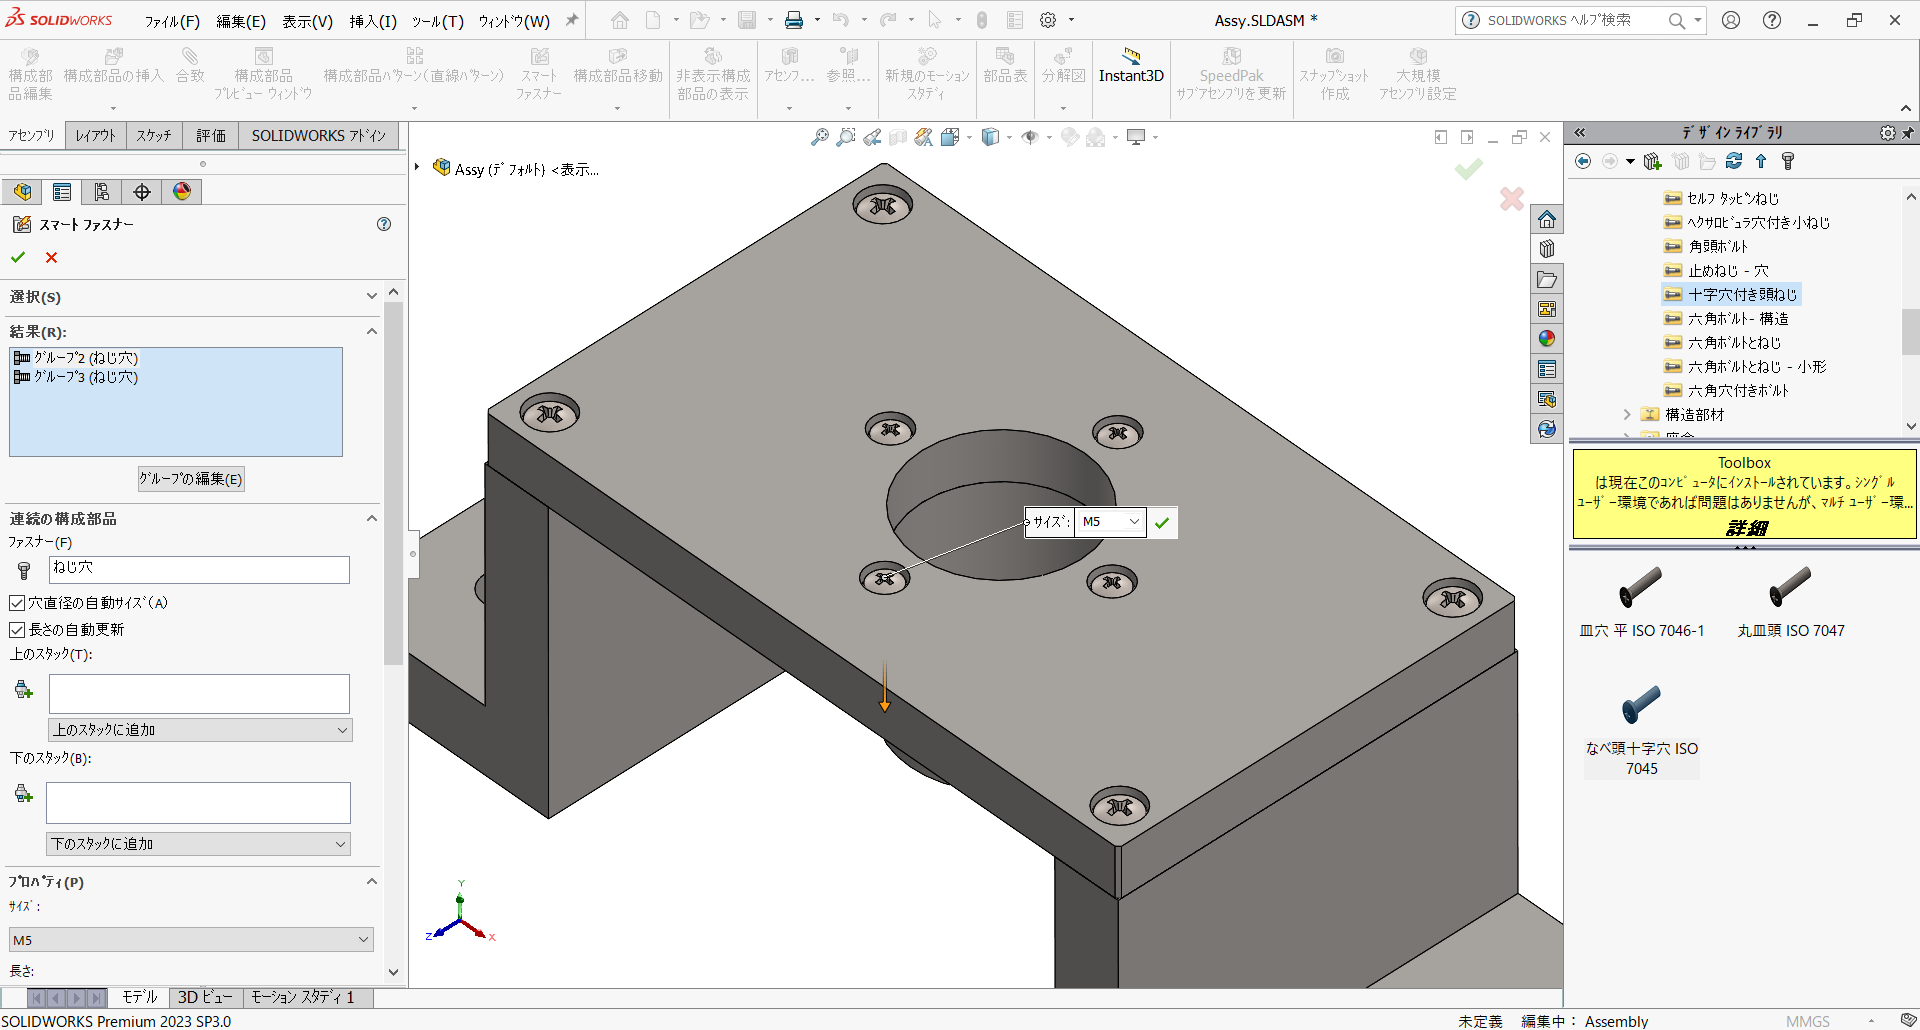
Task: Select 六角穴付きボルト library folder
Action: (1727, 390)
